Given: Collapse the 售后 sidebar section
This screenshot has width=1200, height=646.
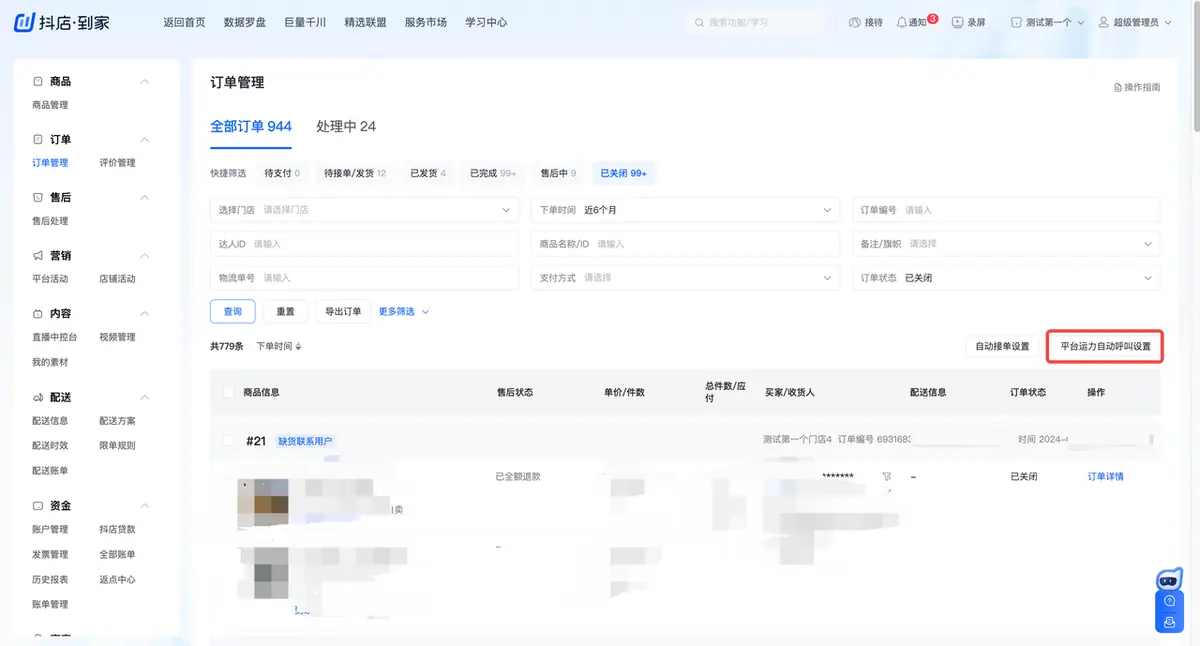Looking at the screenshot, I should click(144, 197).
